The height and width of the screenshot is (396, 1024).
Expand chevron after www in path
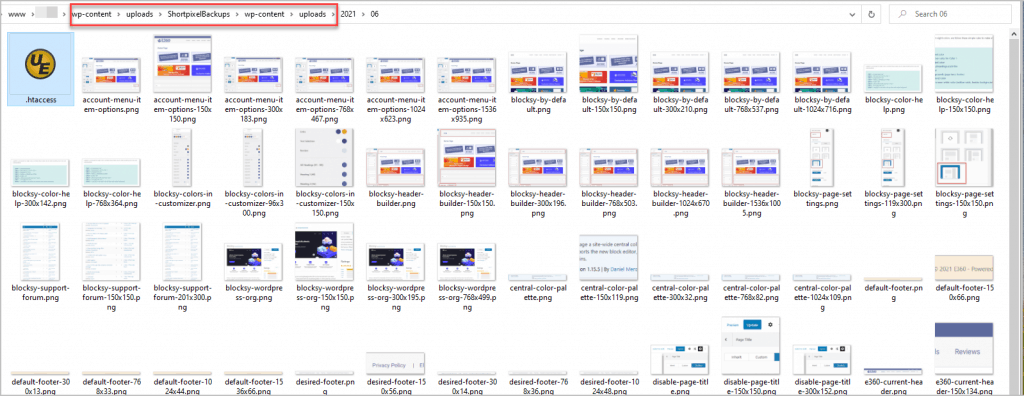[x=31, y=14]
